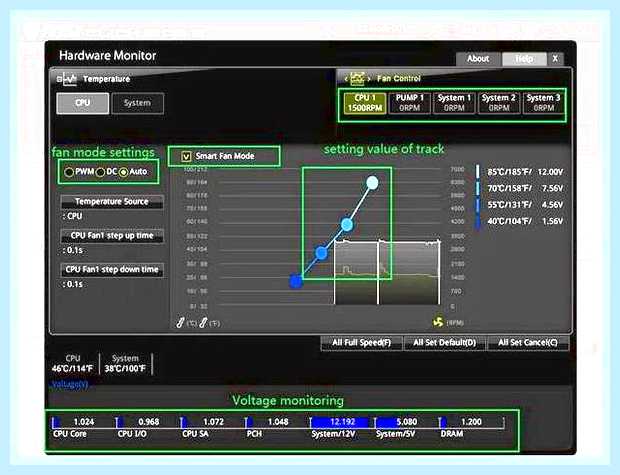Close the Hardware Monitor window
This screenshot has width=620, height=475.
pyautogui.click(x=555, y=59)
